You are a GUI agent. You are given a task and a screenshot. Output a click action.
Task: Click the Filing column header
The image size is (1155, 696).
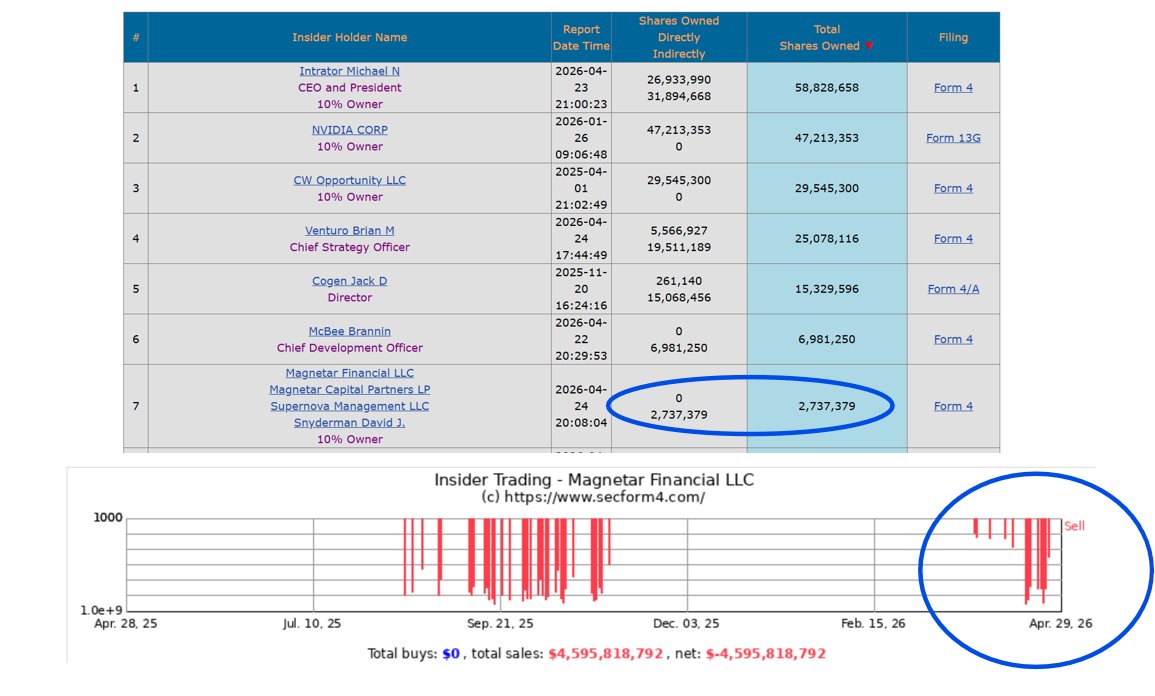coord(953,38)
